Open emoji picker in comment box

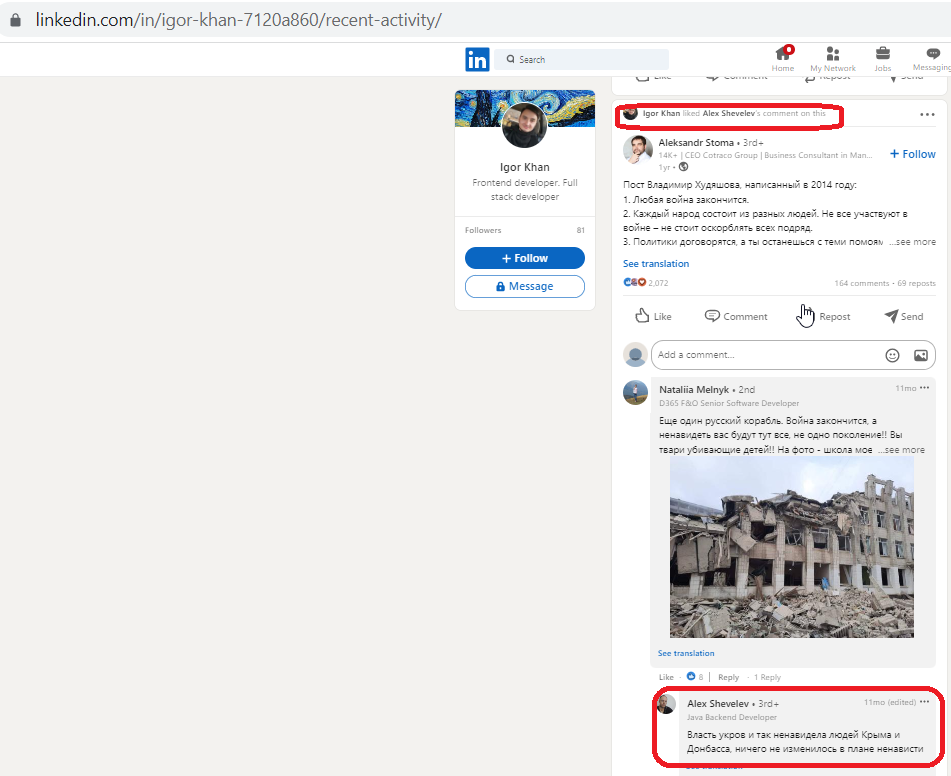[892, 356]
